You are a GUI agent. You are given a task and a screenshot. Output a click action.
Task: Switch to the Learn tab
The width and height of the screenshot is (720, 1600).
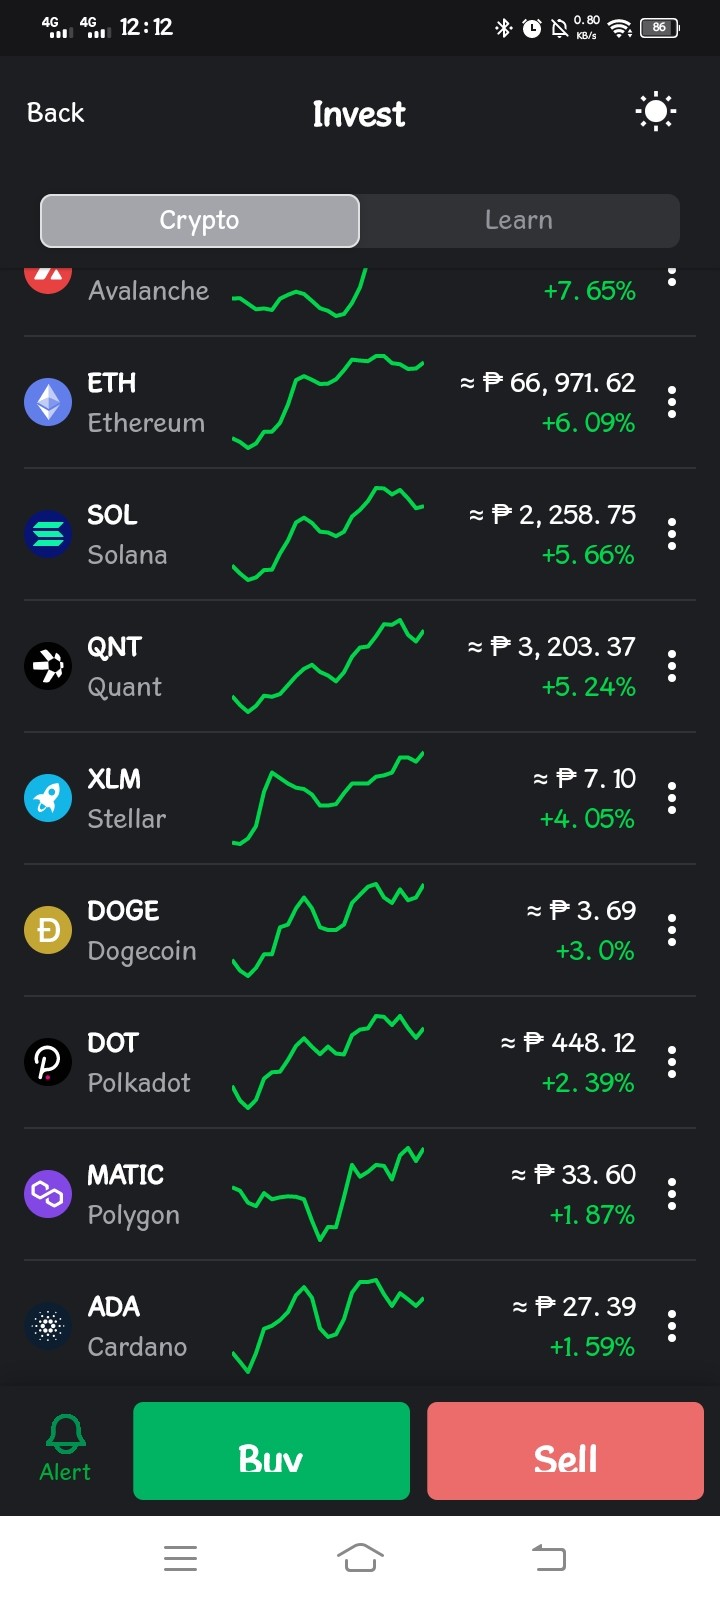click(519, 220)
